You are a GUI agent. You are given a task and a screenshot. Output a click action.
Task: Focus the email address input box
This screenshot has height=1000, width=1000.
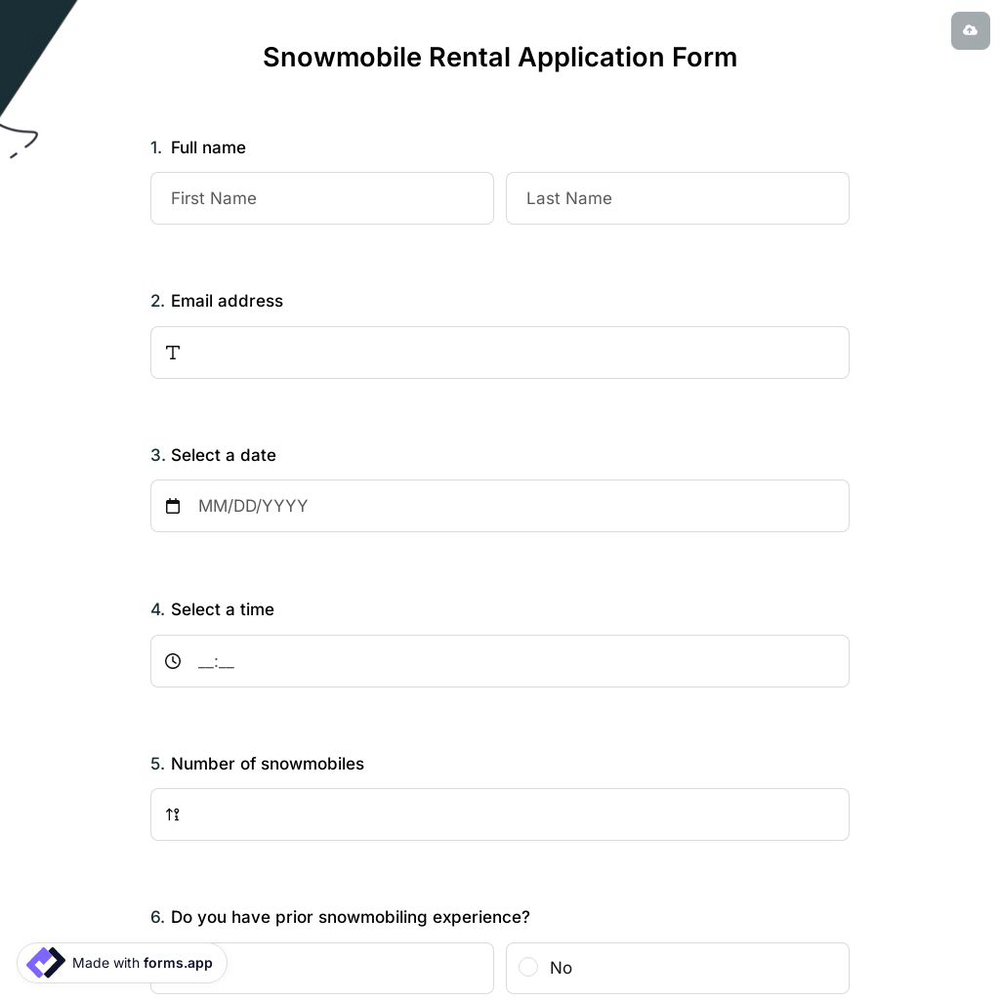click(500, 352)
